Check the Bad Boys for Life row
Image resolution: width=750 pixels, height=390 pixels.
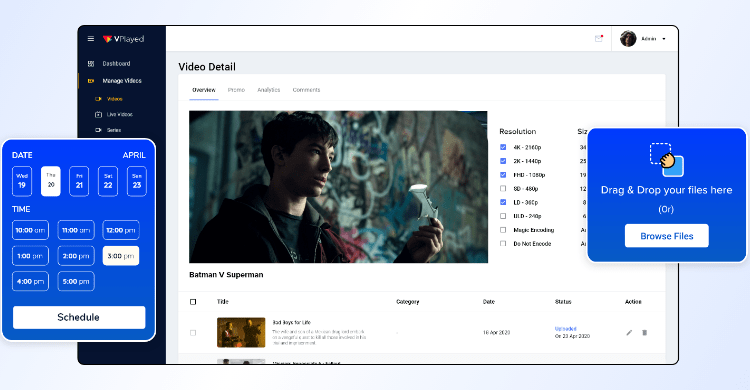click(193, 333)
